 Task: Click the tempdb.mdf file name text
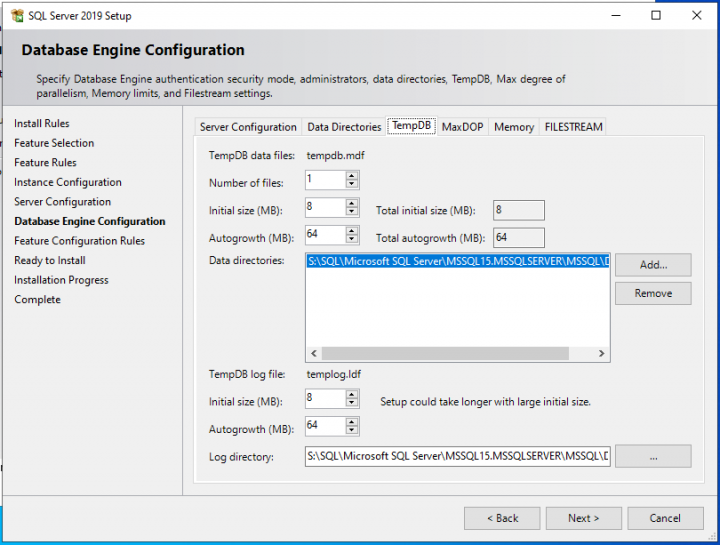(x=336, y=156)
